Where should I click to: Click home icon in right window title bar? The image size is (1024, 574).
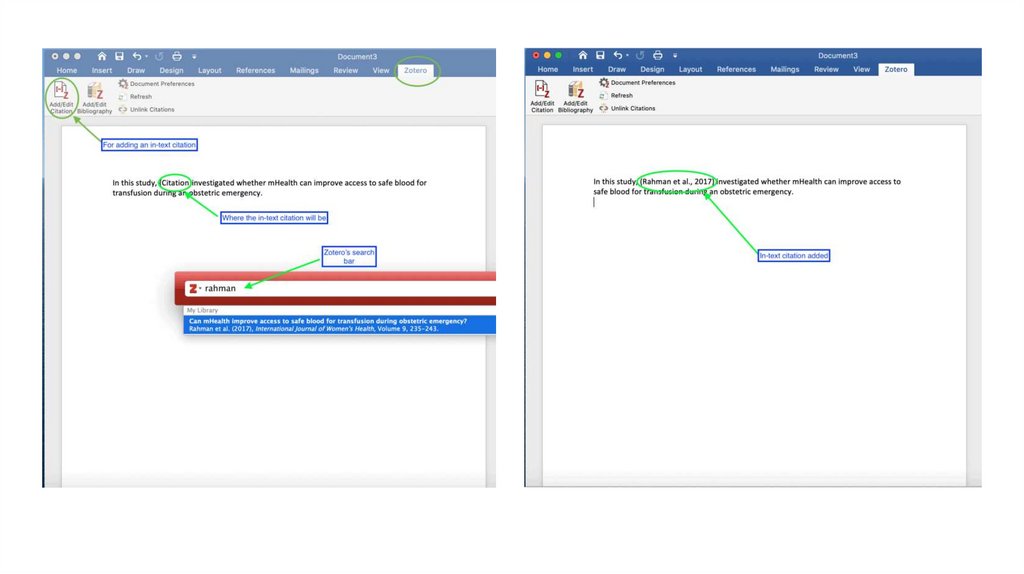click(x=583, y=56)
